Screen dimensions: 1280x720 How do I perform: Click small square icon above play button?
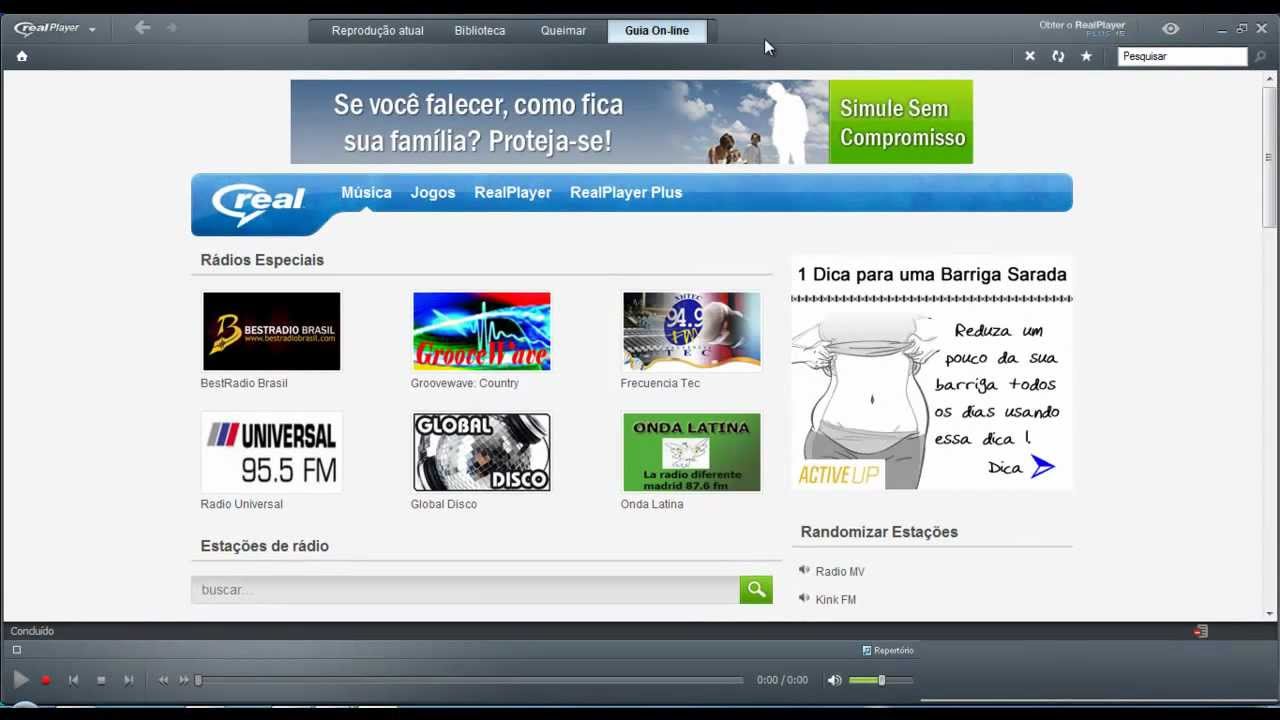tap(16, 650)
